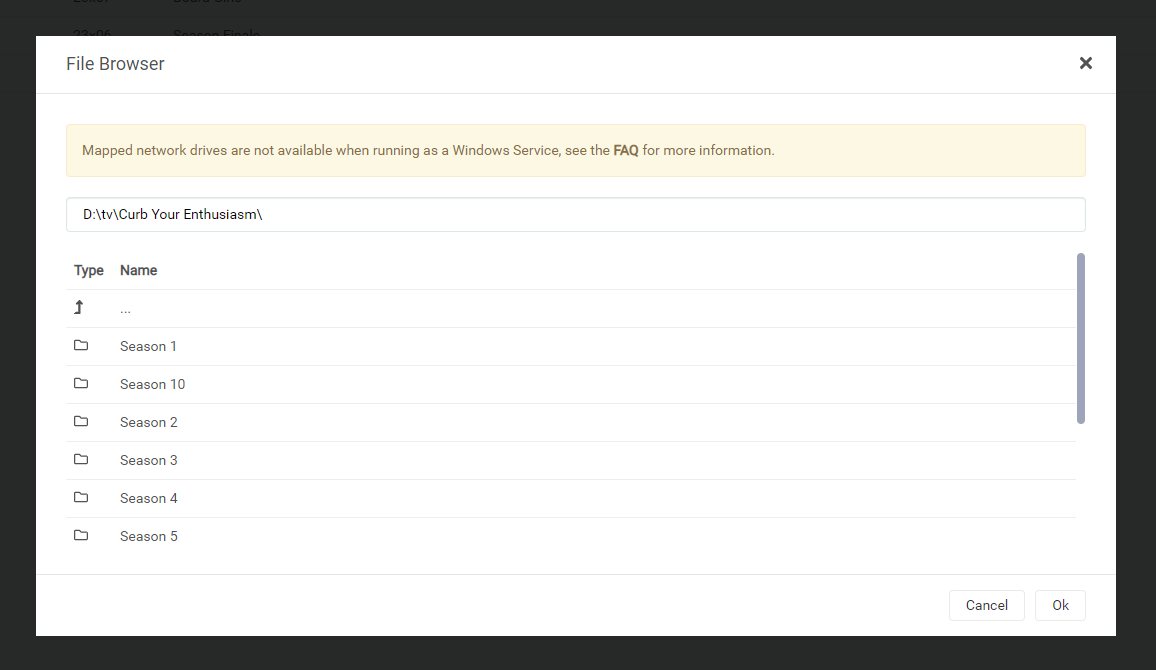
Task: Close the File Browser dialog
Action: pyautogui.click(x=1085, y=63)
